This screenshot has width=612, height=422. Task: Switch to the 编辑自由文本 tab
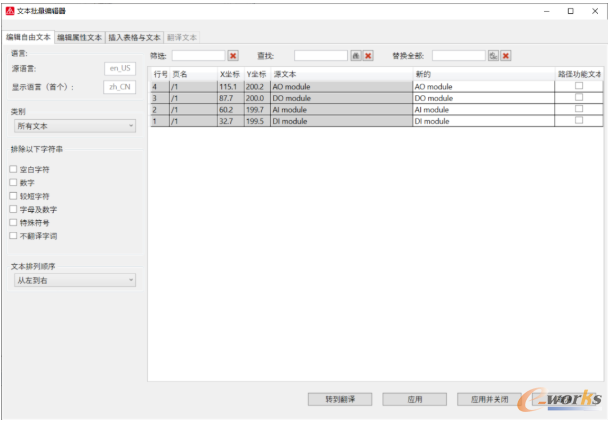28,37
